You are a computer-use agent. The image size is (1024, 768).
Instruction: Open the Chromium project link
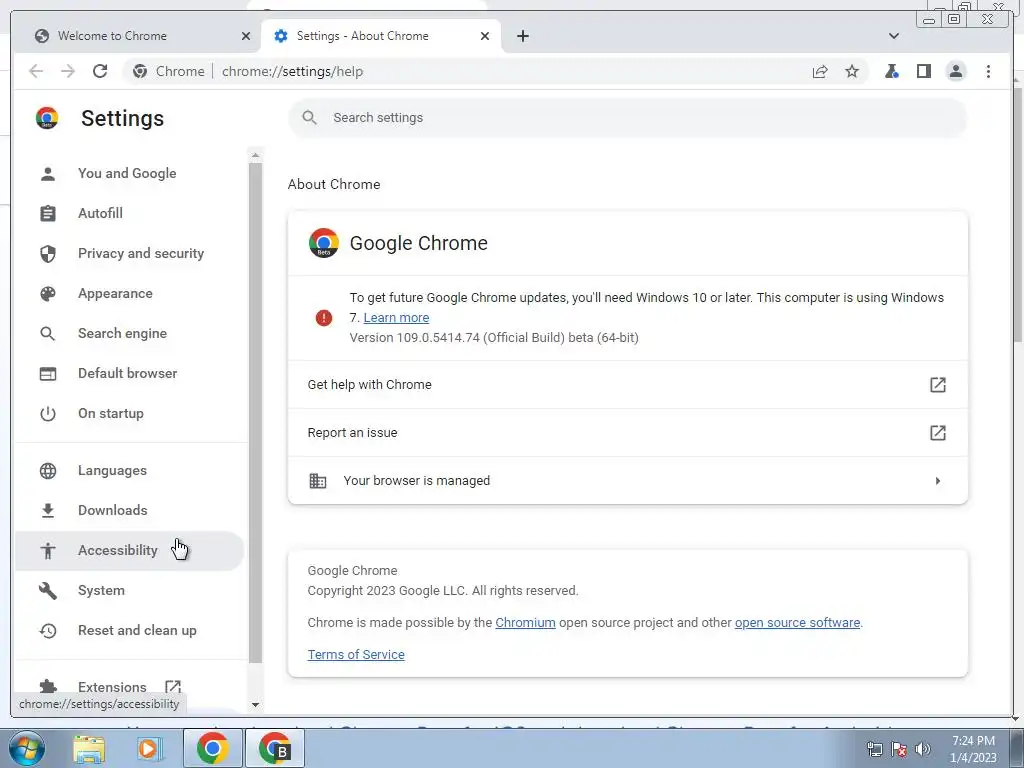pyautogui.click(x=525, y=623)
